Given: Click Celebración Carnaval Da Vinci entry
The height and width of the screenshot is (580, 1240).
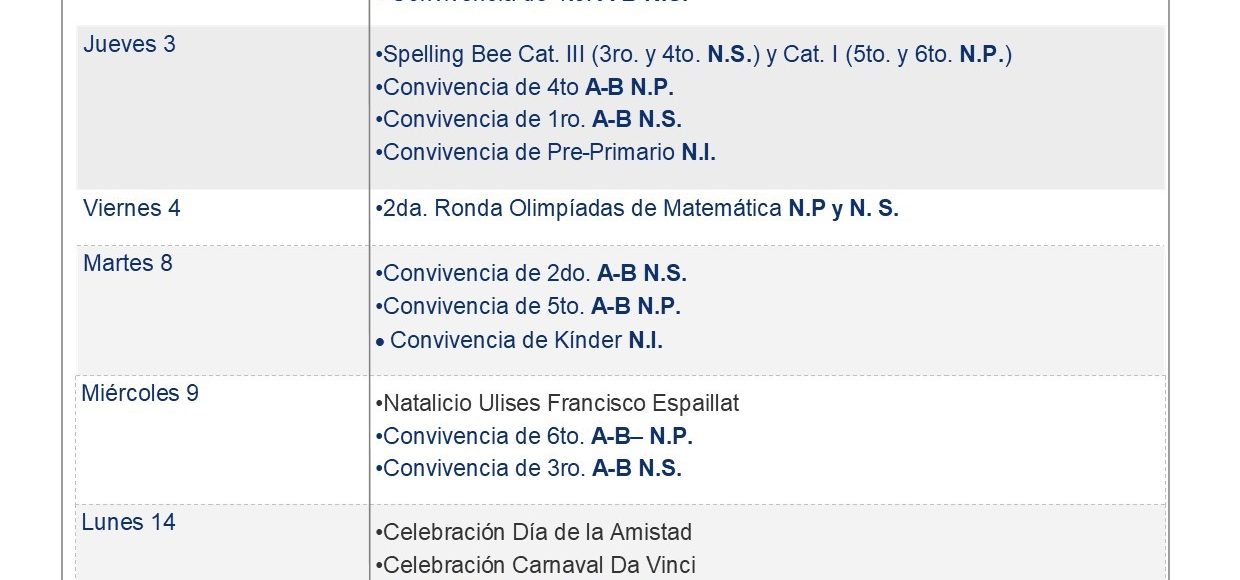Looking at the screenshot, I should pos(535,565).
